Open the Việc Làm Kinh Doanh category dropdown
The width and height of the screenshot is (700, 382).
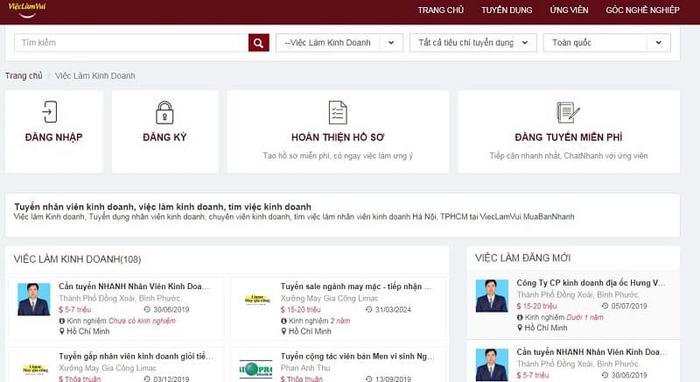coord(339,43)
